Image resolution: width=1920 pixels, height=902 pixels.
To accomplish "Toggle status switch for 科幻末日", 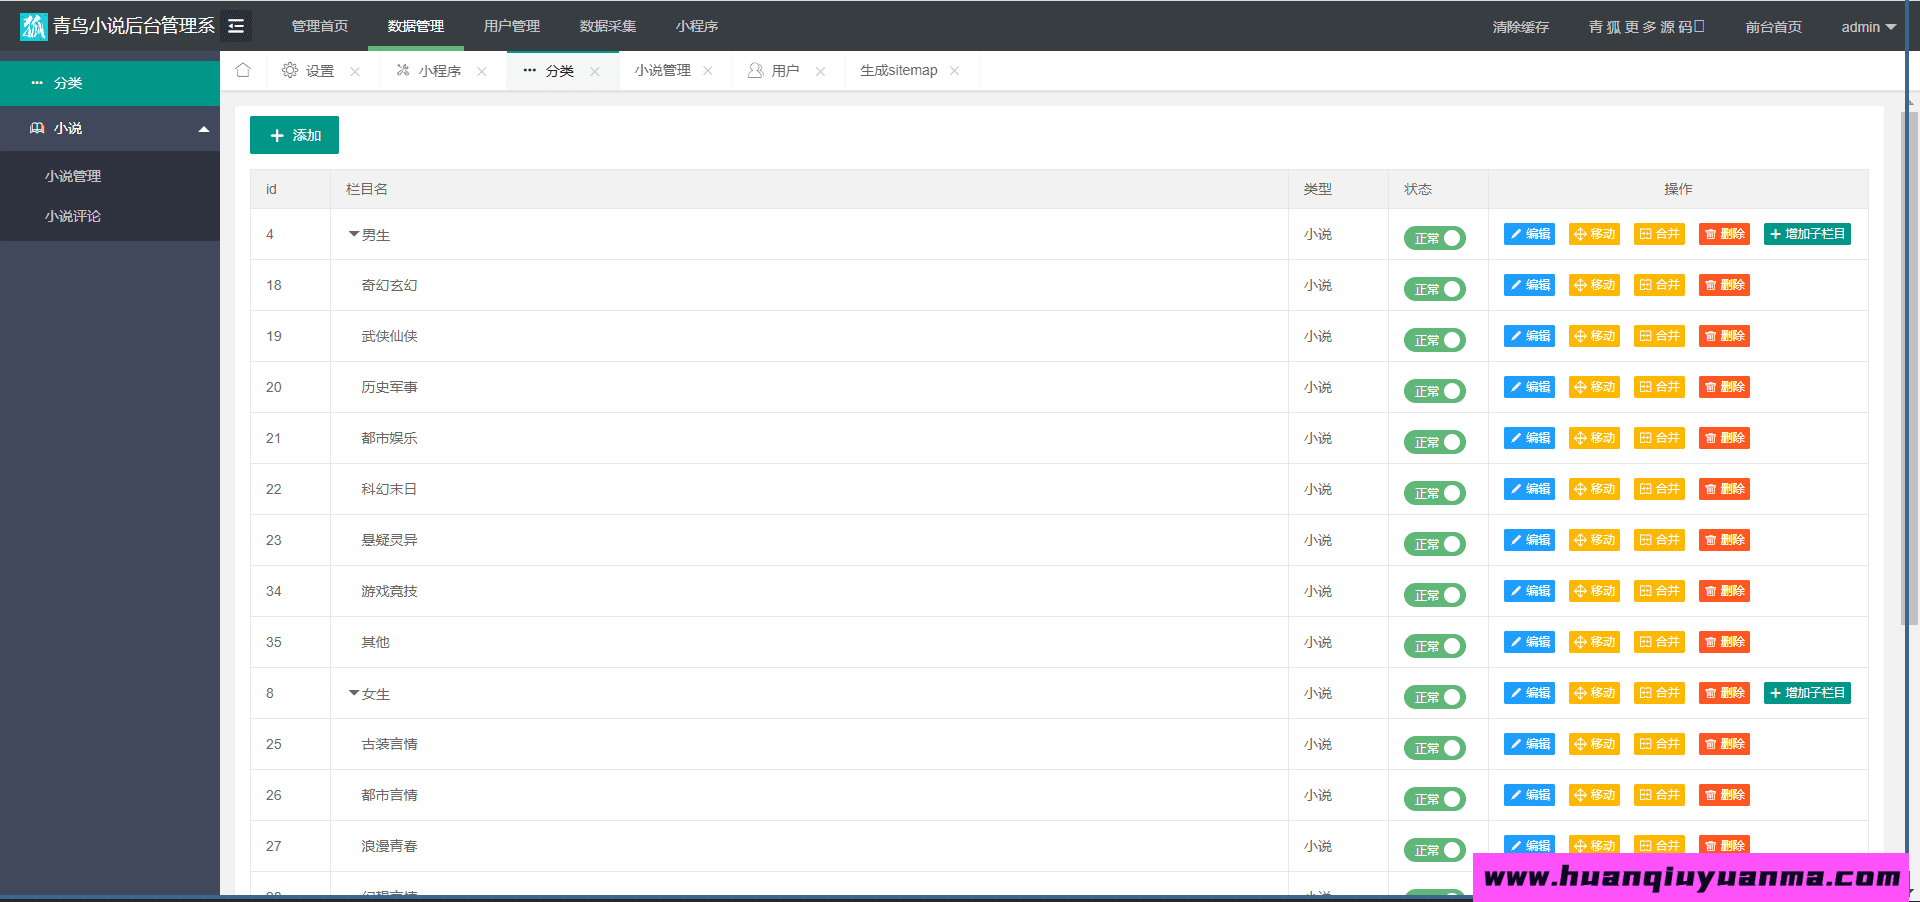I will click(x=1435, y=493).
